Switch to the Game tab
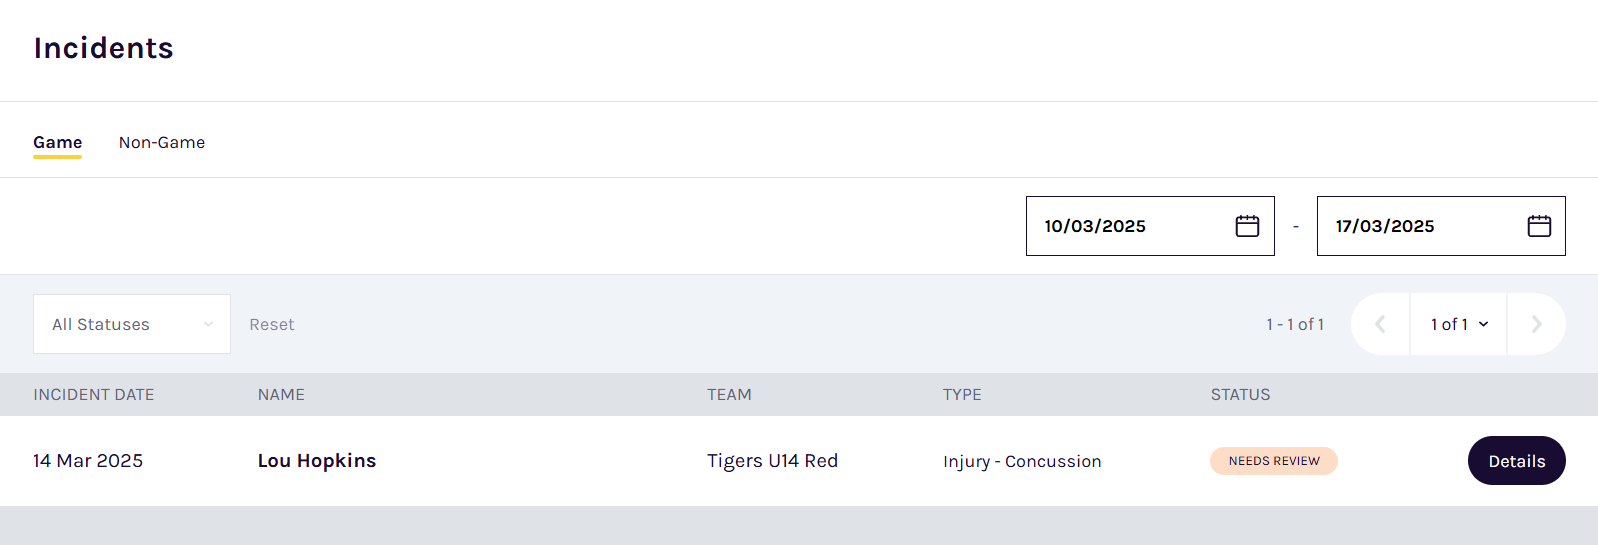 [57, 142]
